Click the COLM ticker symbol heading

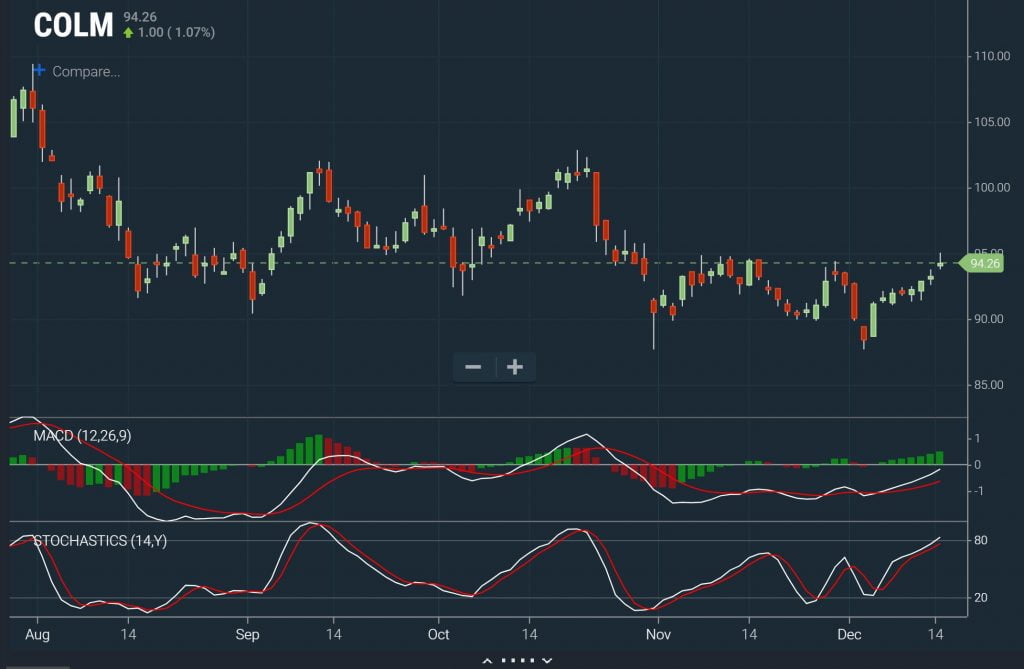(x=70, y=26)
